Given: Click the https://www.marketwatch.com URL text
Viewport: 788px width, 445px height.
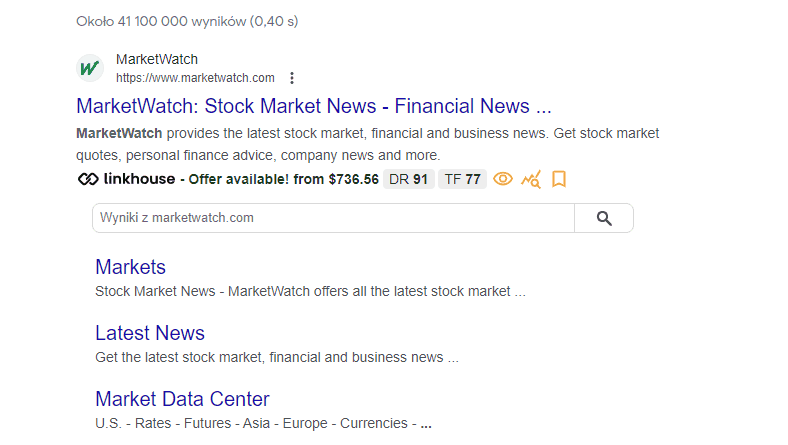Looking at the screenshot, I should click(x=195, y=78).
